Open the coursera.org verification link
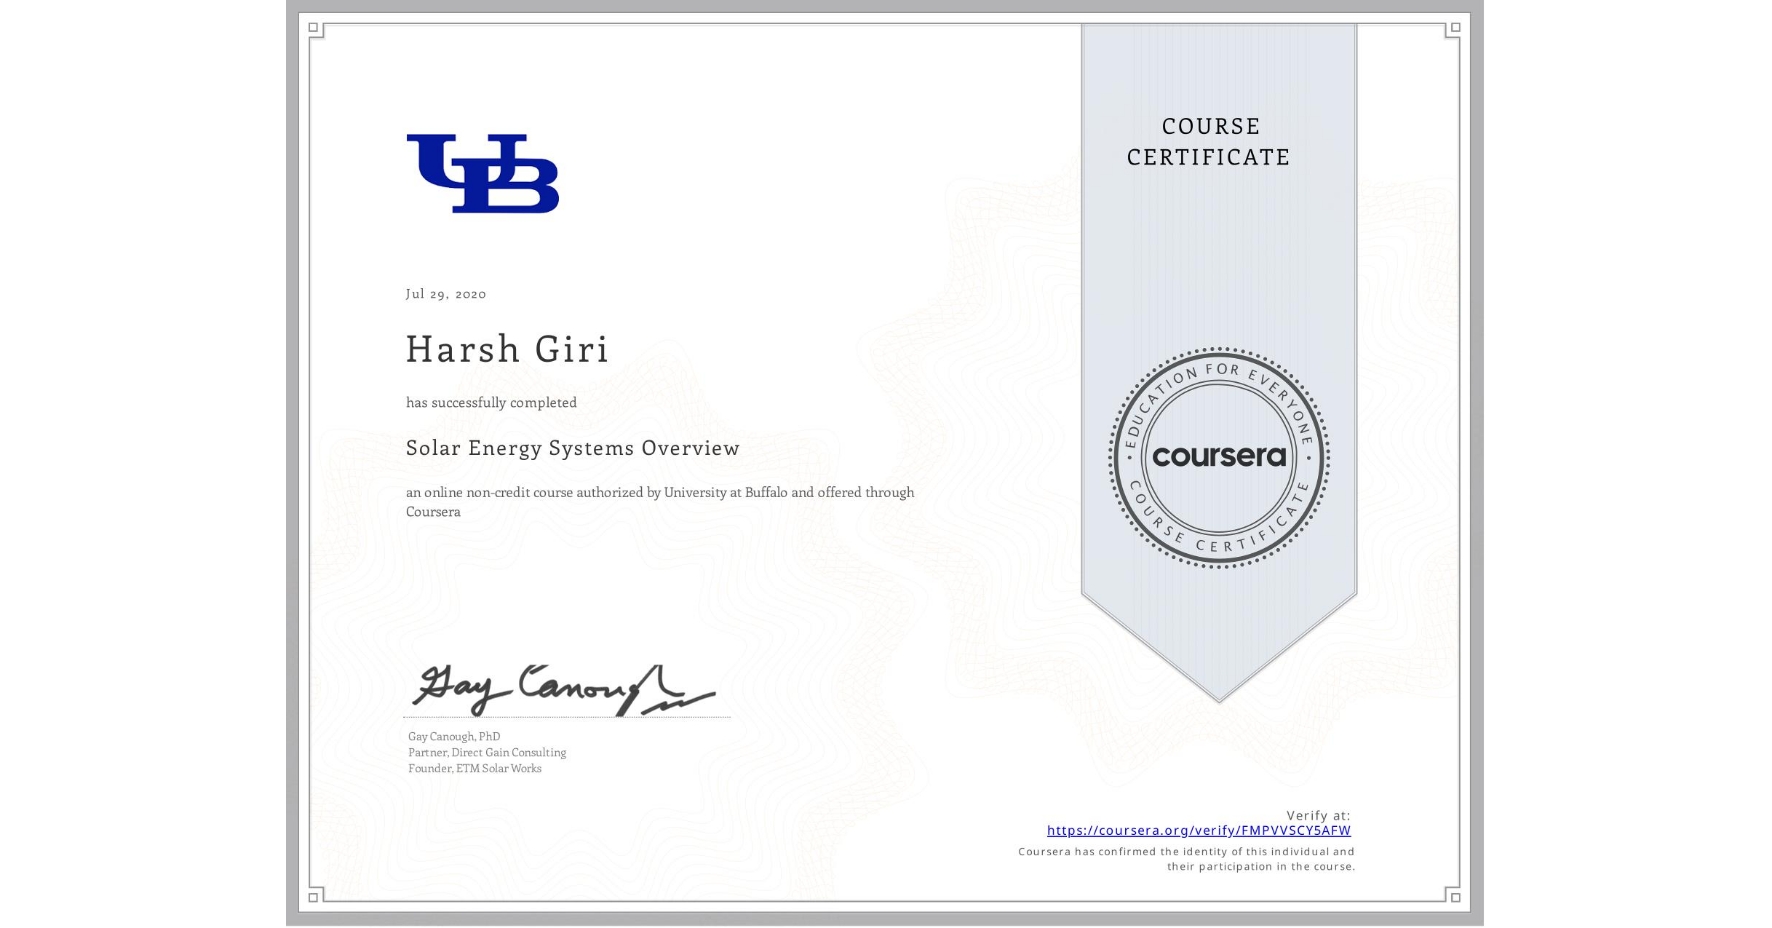The height and width of the screenshot is (928, 1772). [x=1197, y=830]
